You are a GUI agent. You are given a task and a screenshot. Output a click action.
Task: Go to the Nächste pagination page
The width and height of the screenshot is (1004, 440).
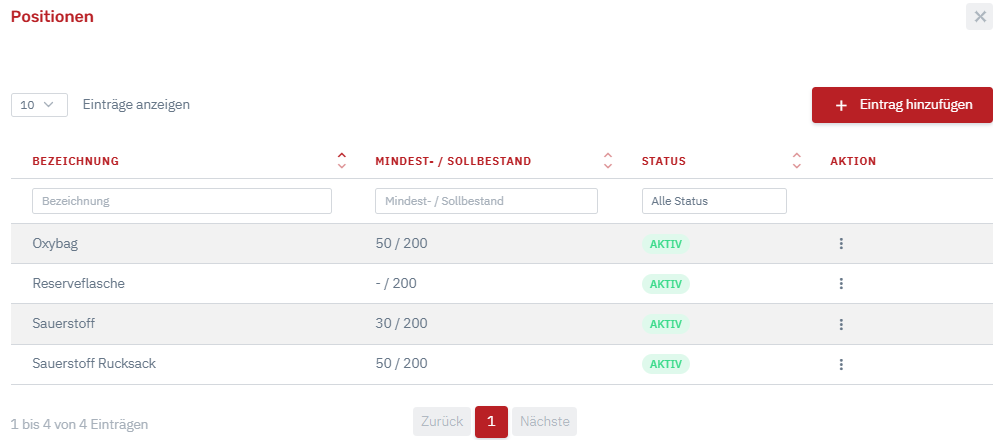[544, 422]
